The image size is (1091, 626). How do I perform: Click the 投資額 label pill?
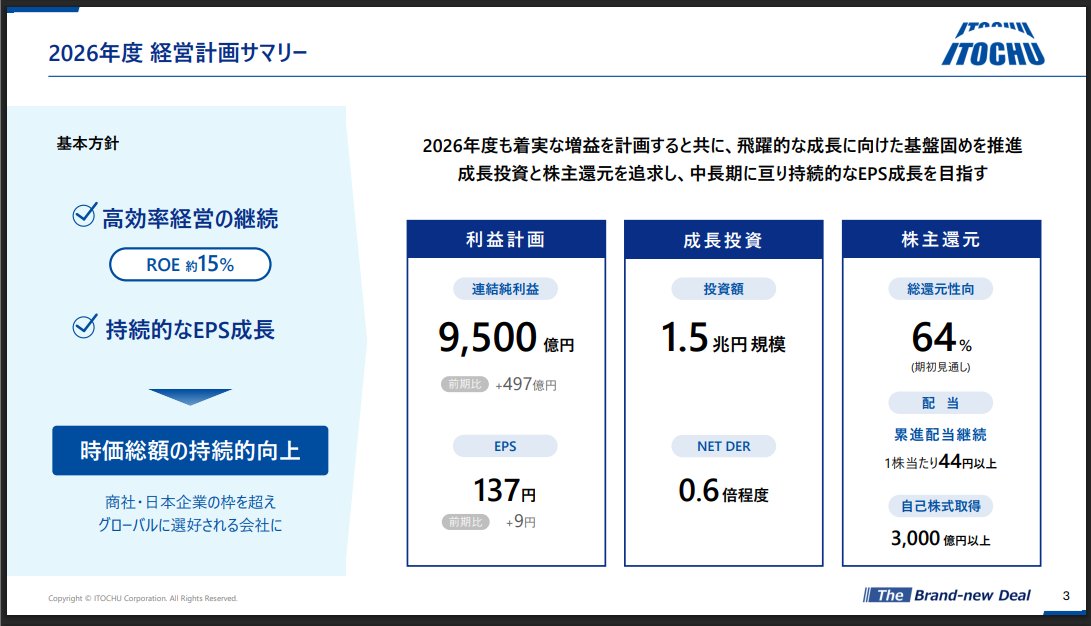[x=724, y=289]
